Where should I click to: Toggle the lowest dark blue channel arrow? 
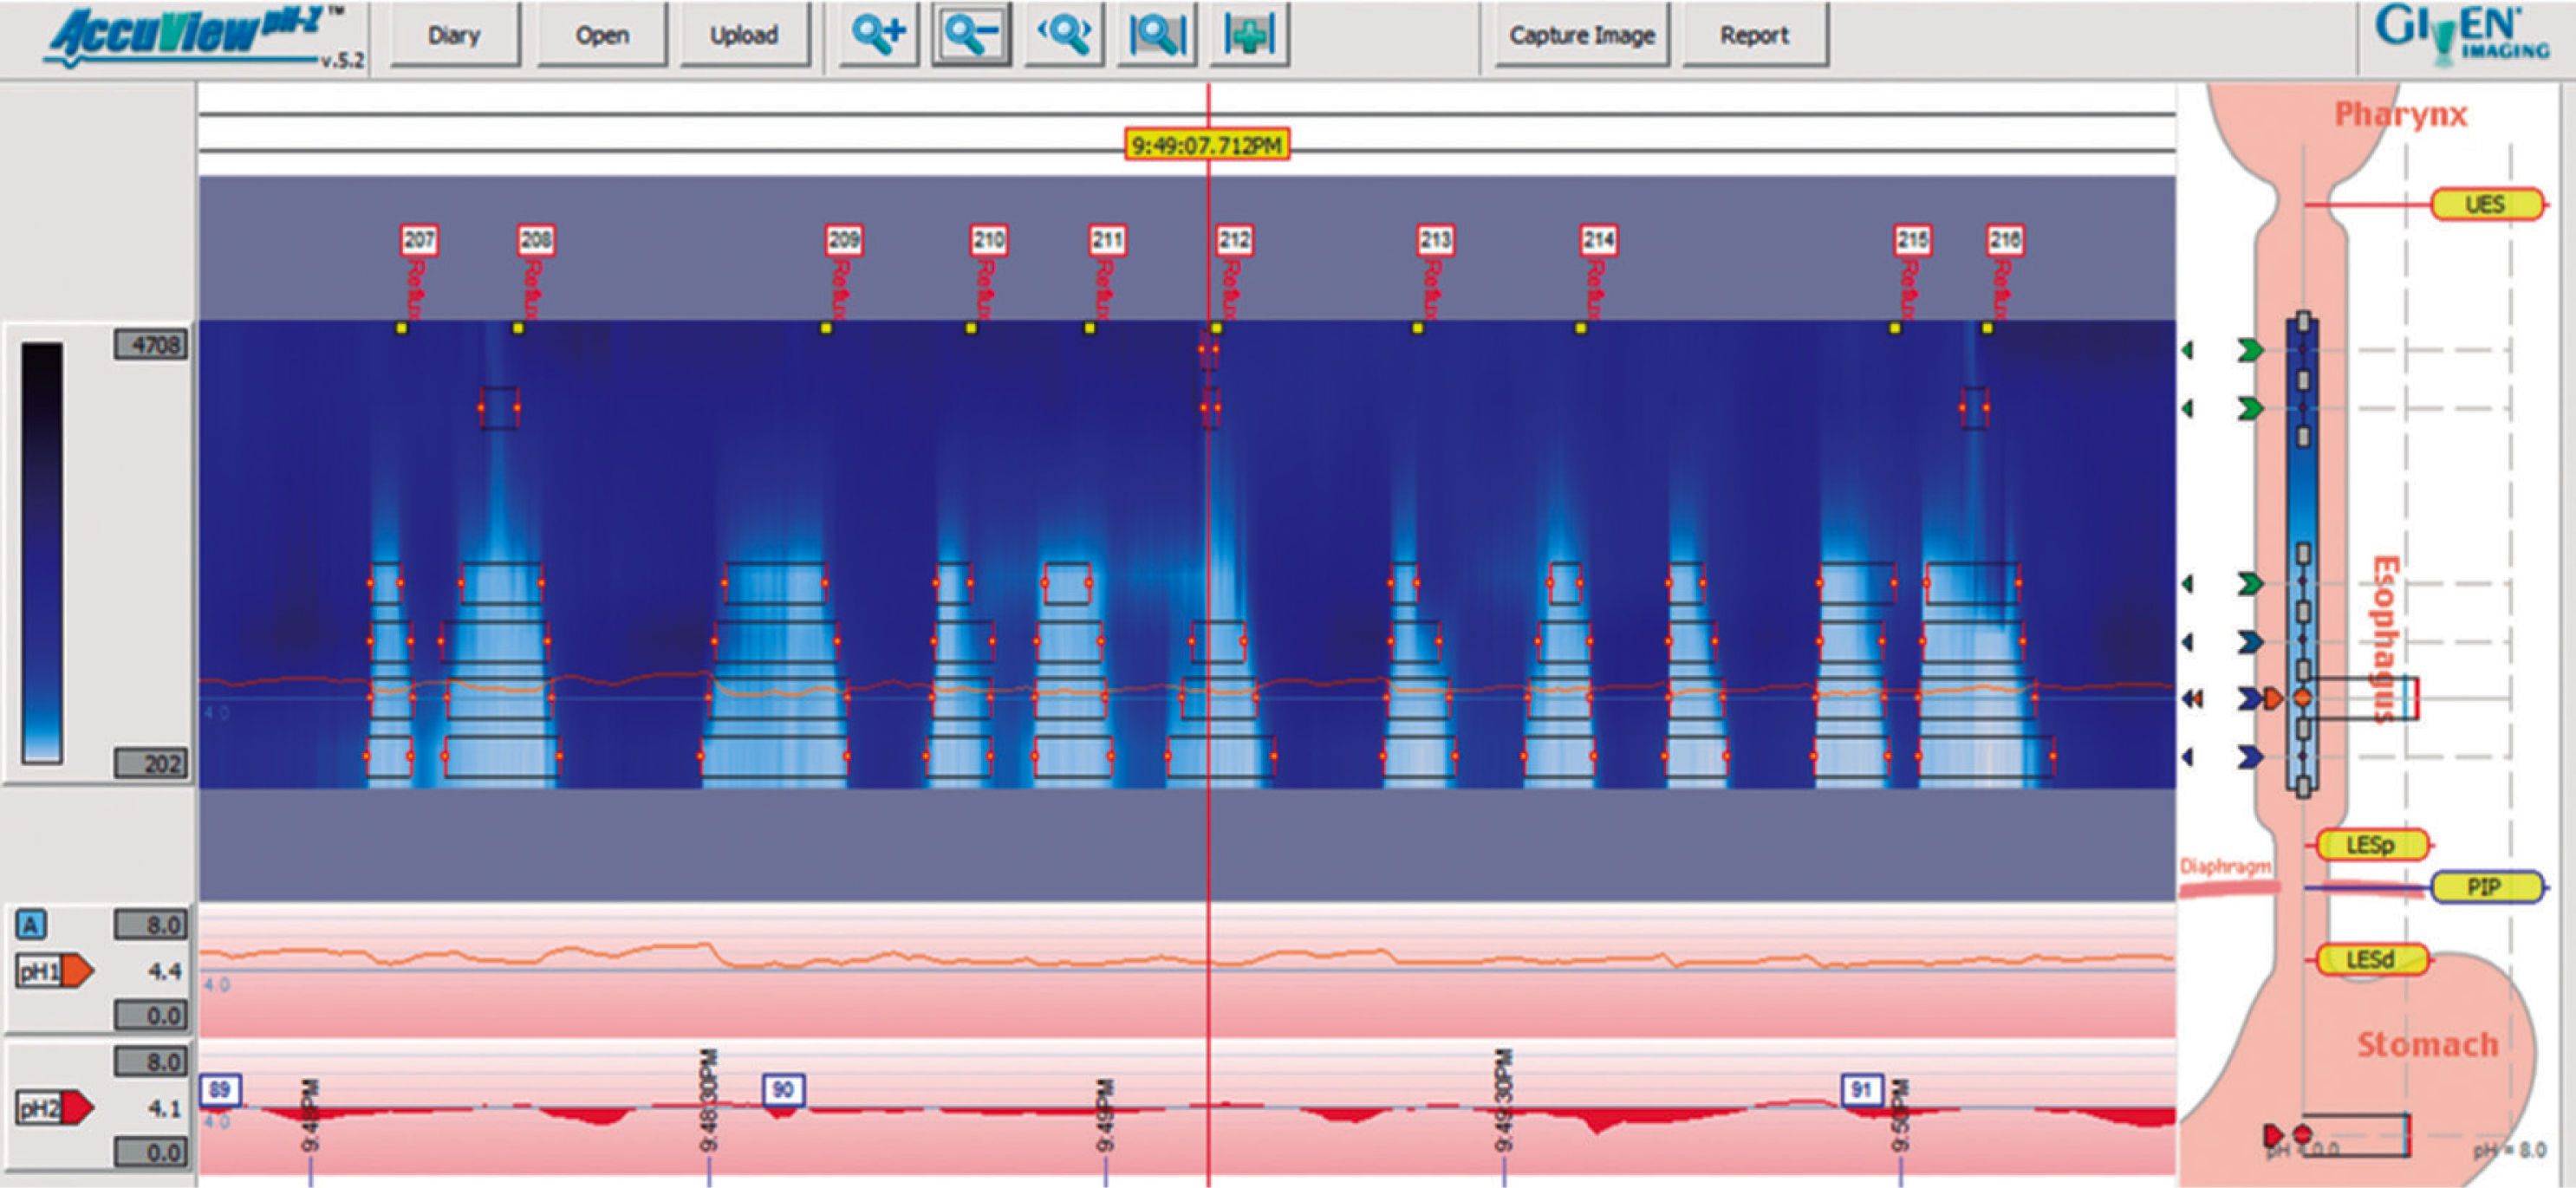tap(2249, 757)
